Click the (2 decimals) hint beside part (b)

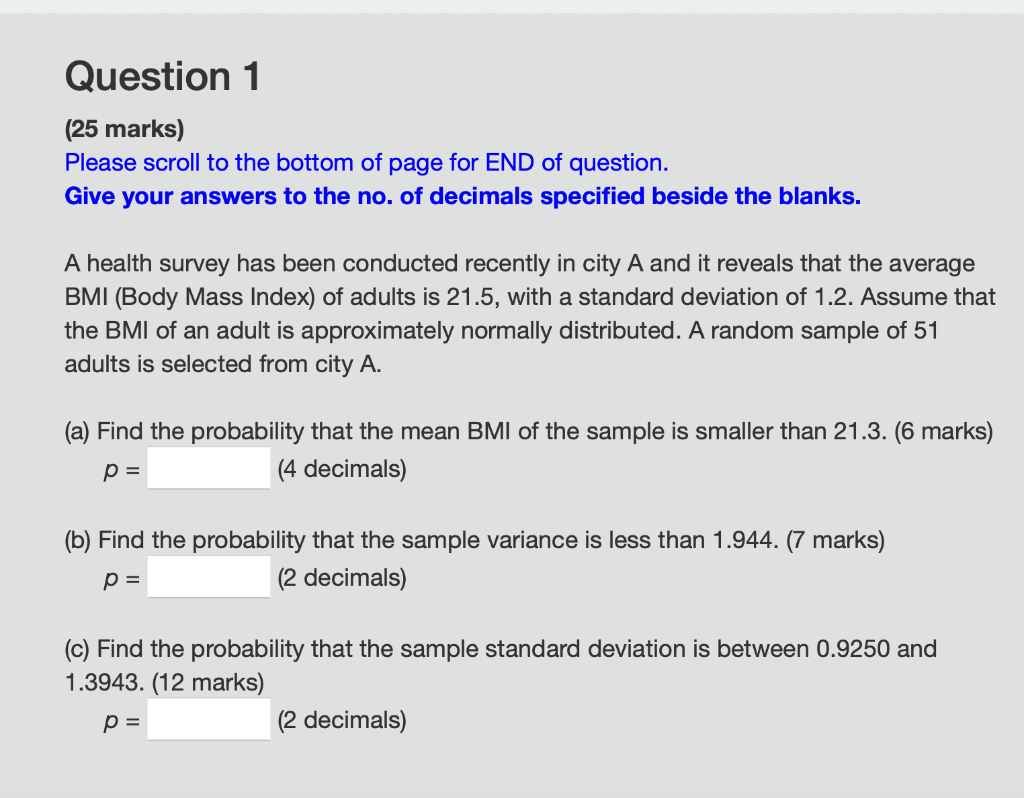342,577
